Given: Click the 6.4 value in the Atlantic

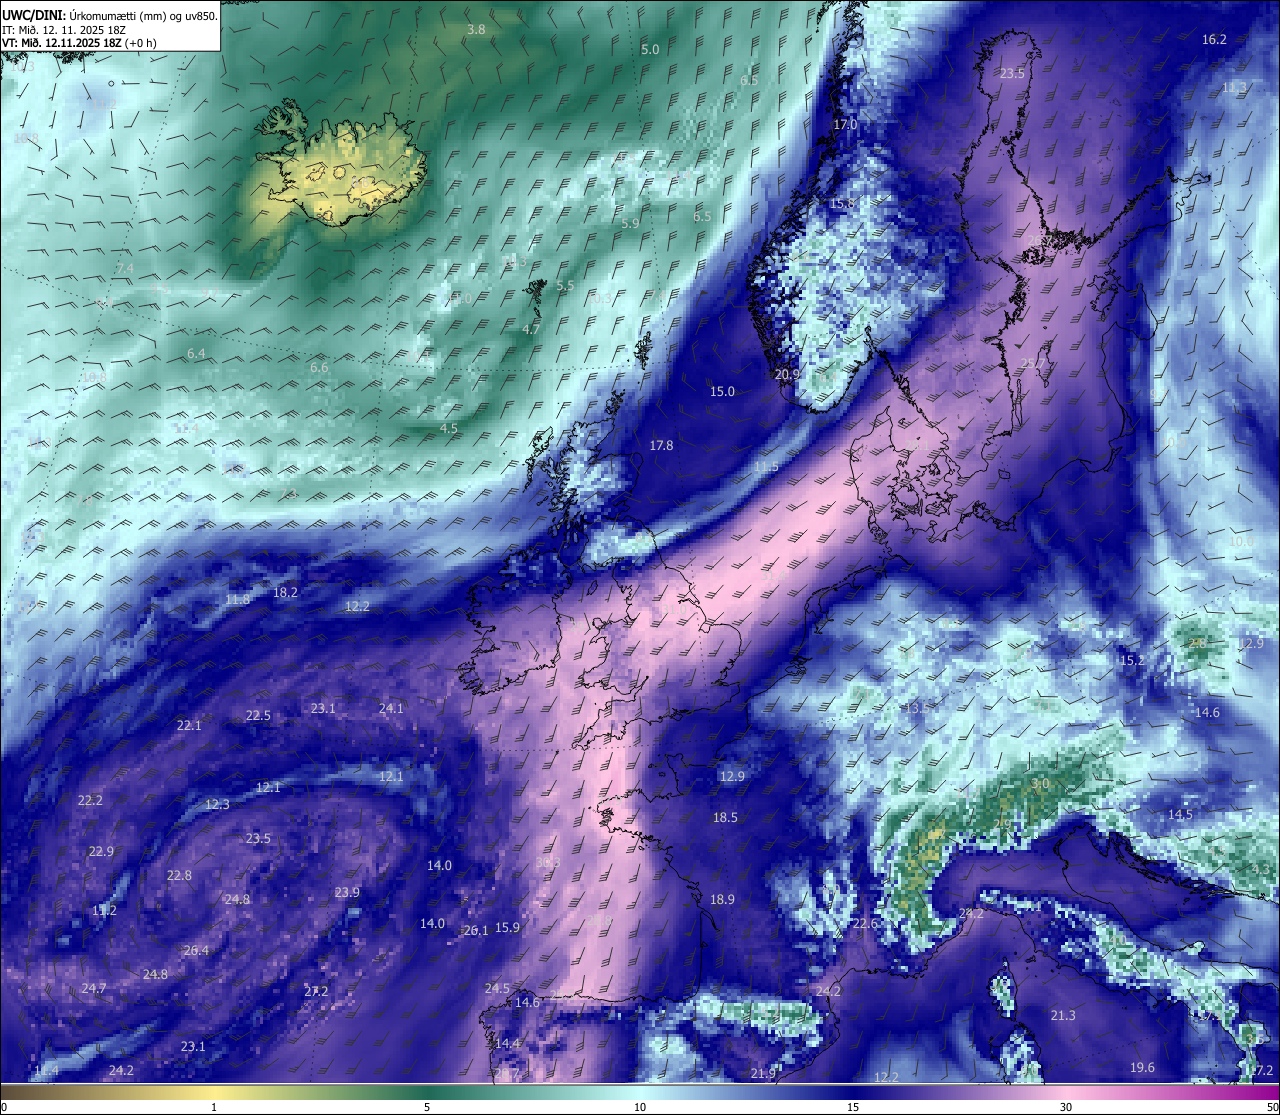Looking at the screenshot, I should click(196, 353).
